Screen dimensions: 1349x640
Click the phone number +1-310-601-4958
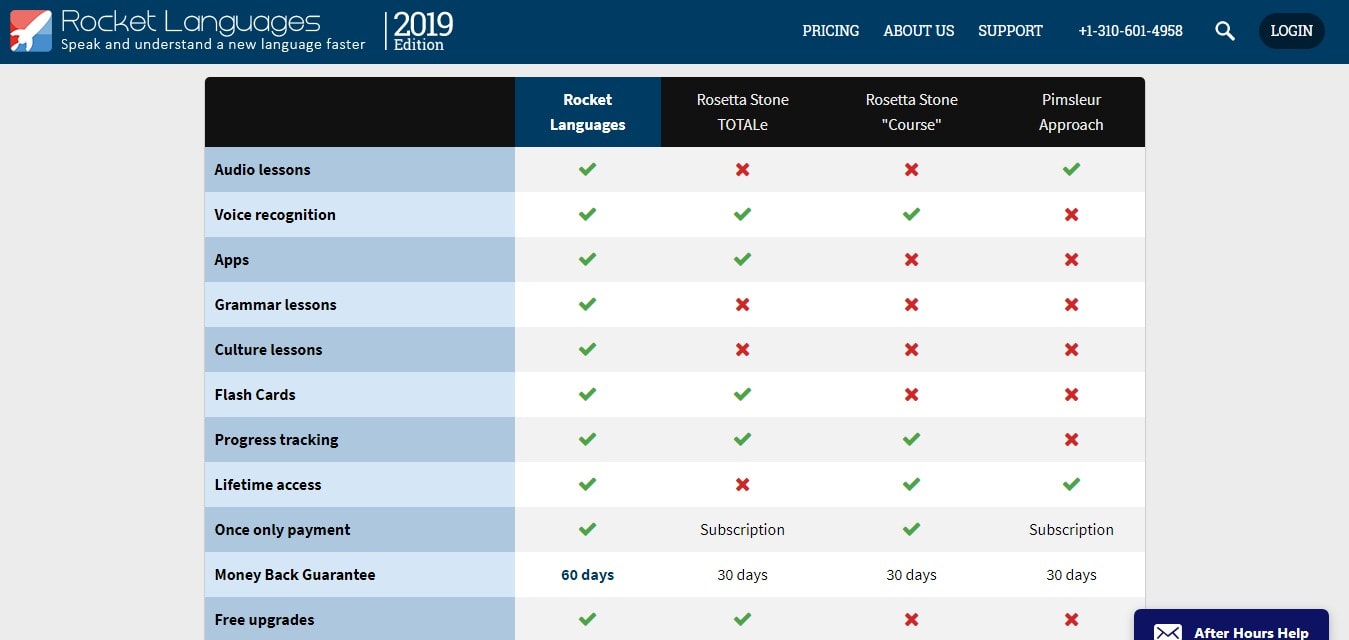1131,31
